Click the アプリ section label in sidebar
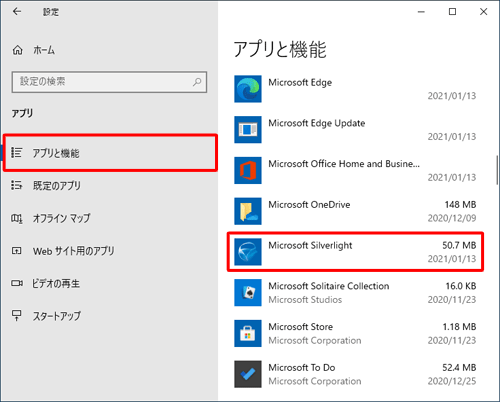500x402 pixels. [x=22, y=113]
